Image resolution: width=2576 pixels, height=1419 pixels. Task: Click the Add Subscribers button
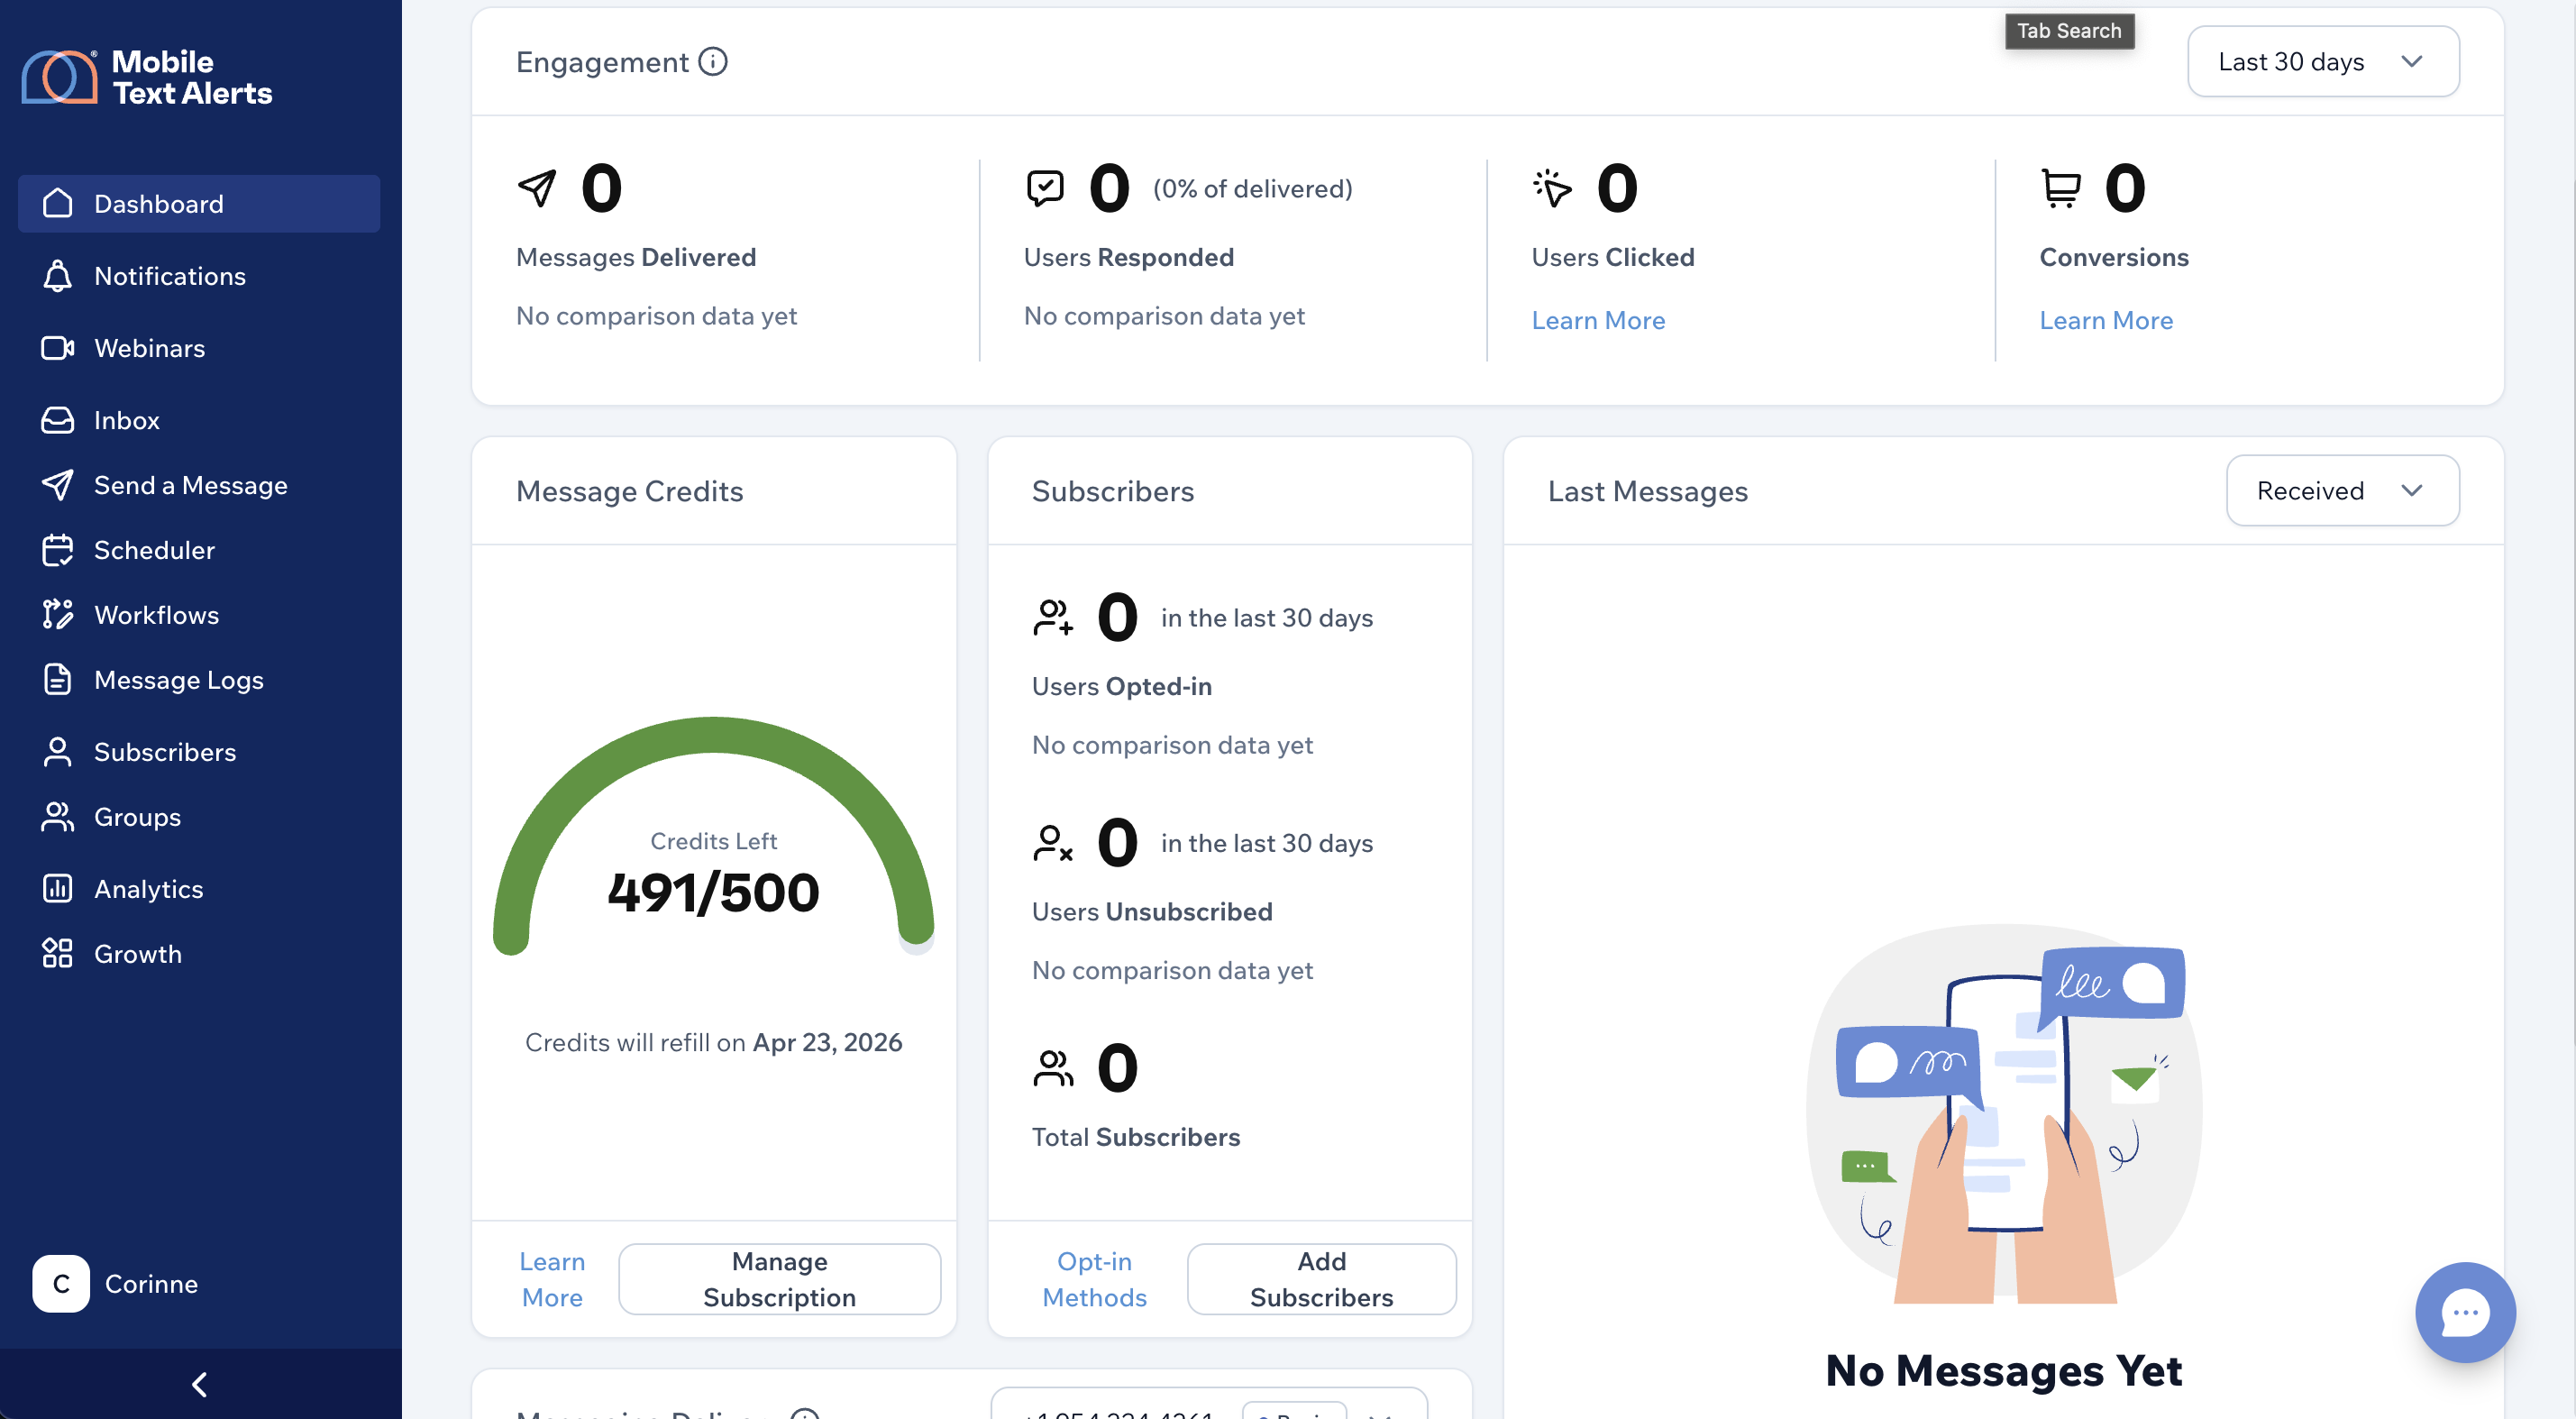(1320, 1279)
